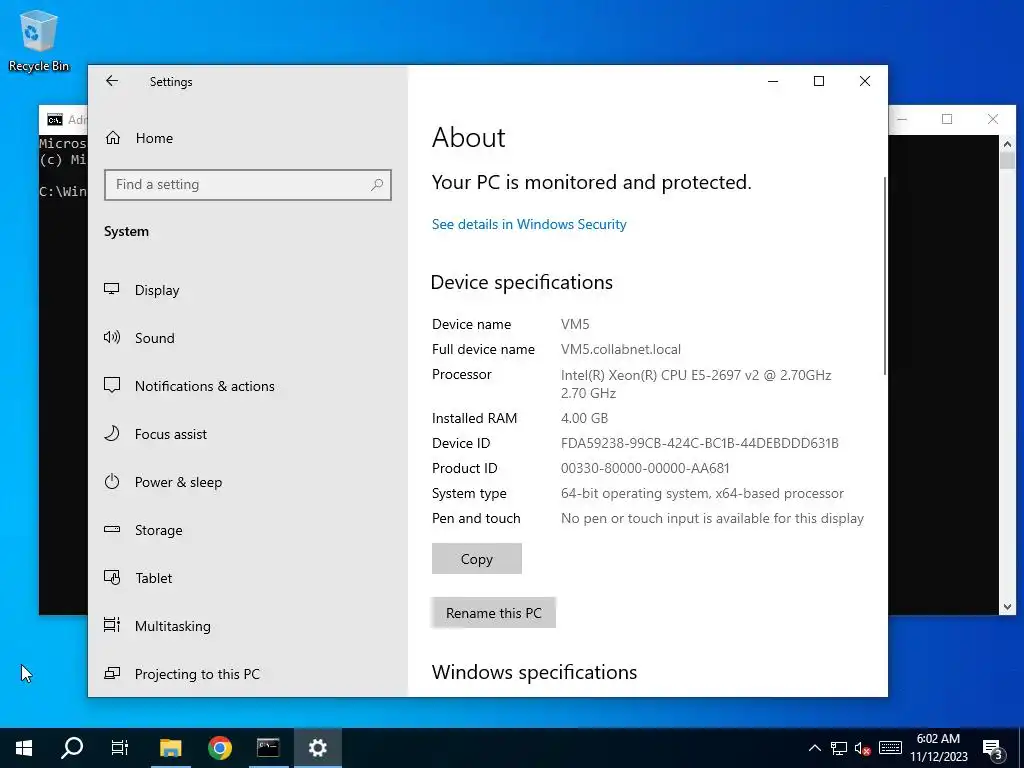Go back with the Settings back arrow
1024x768 pixels.
112,81
